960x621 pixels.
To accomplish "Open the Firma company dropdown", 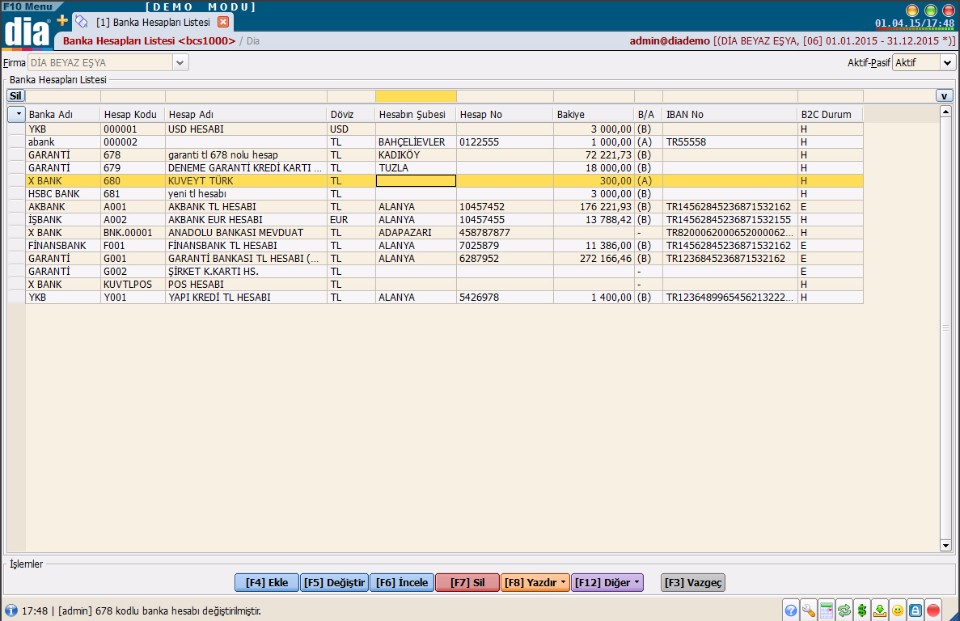I will click(x=180, y=62).
